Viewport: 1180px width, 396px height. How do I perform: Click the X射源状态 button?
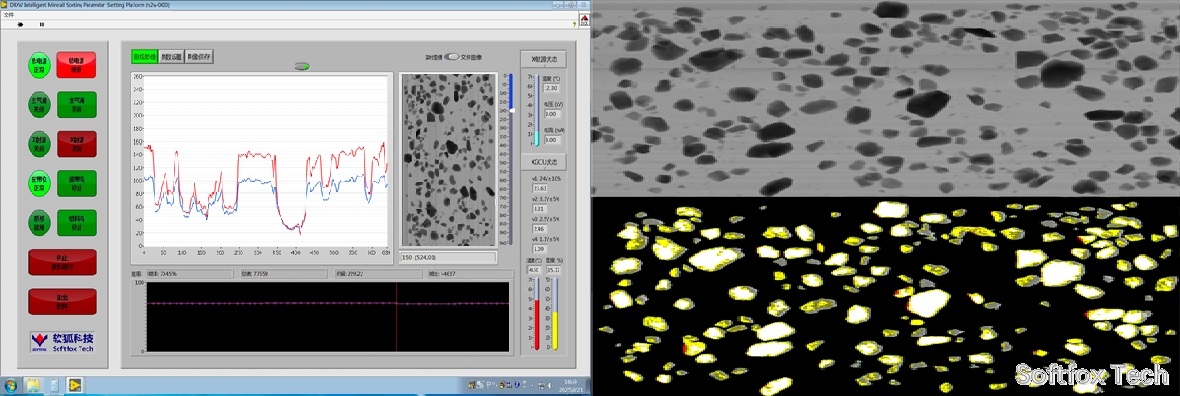[x=543, y=59]
